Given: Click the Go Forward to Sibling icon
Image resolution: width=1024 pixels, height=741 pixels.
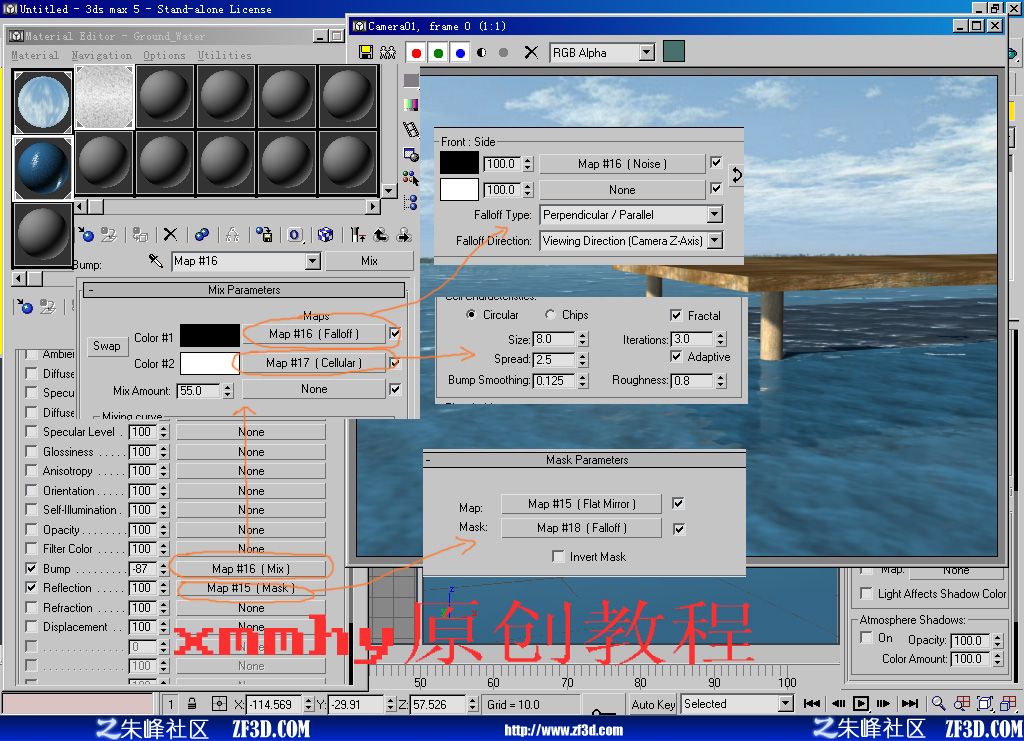Looking at the screenshot, I should (404, 234).
